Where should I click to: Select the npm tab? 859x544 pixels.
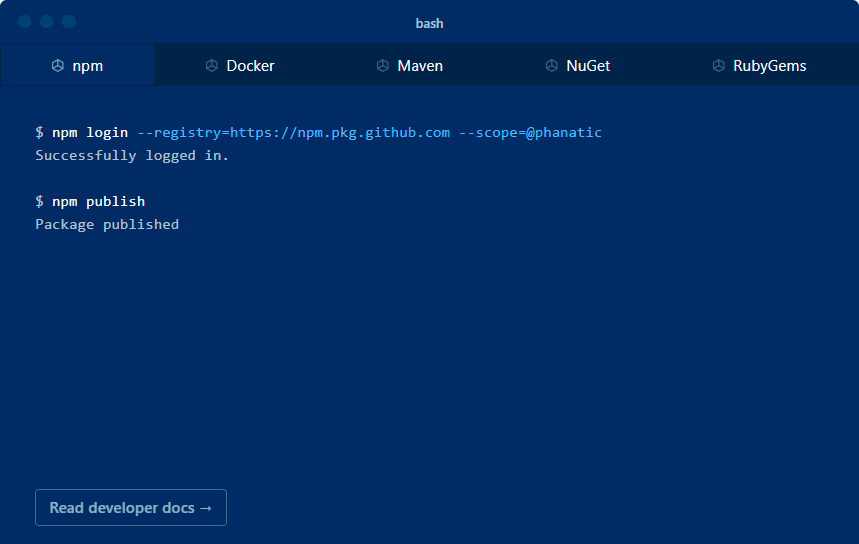(77, 65)
